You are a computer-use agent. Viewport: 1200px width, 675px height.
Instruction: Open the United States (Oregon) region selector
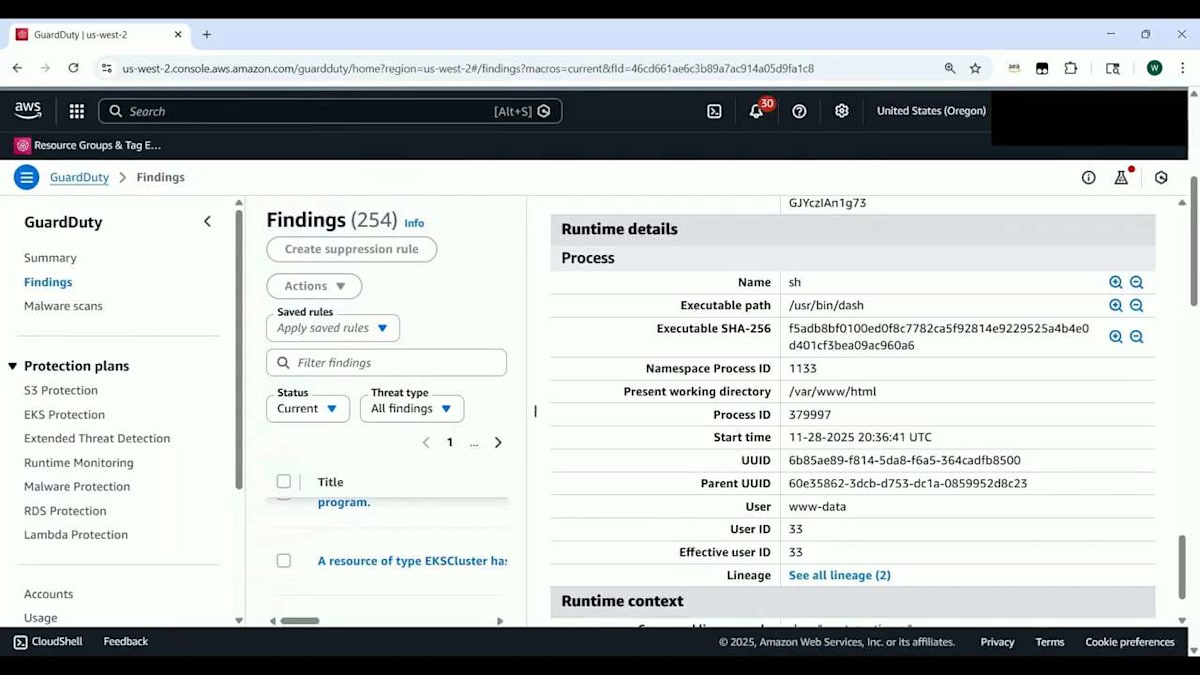coord(931,111)
